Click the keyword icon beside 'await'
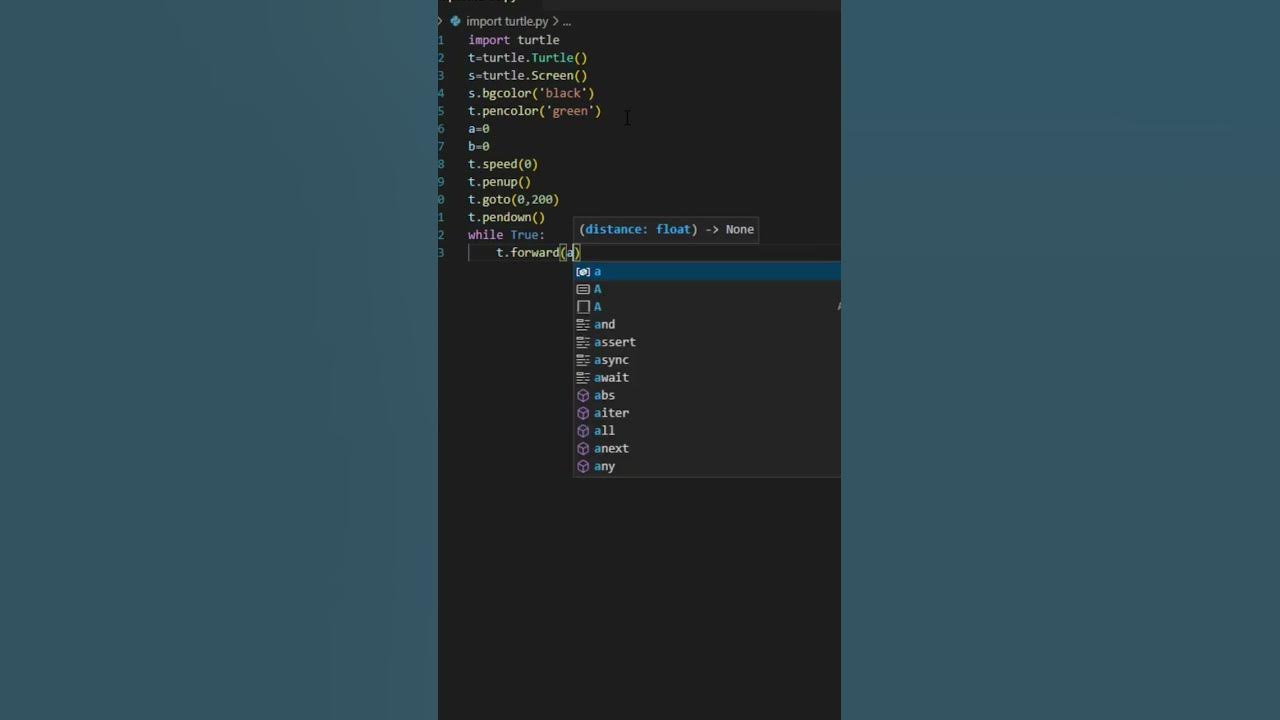The height and width of the screenshot is (720, 1280). coord(583,377)
